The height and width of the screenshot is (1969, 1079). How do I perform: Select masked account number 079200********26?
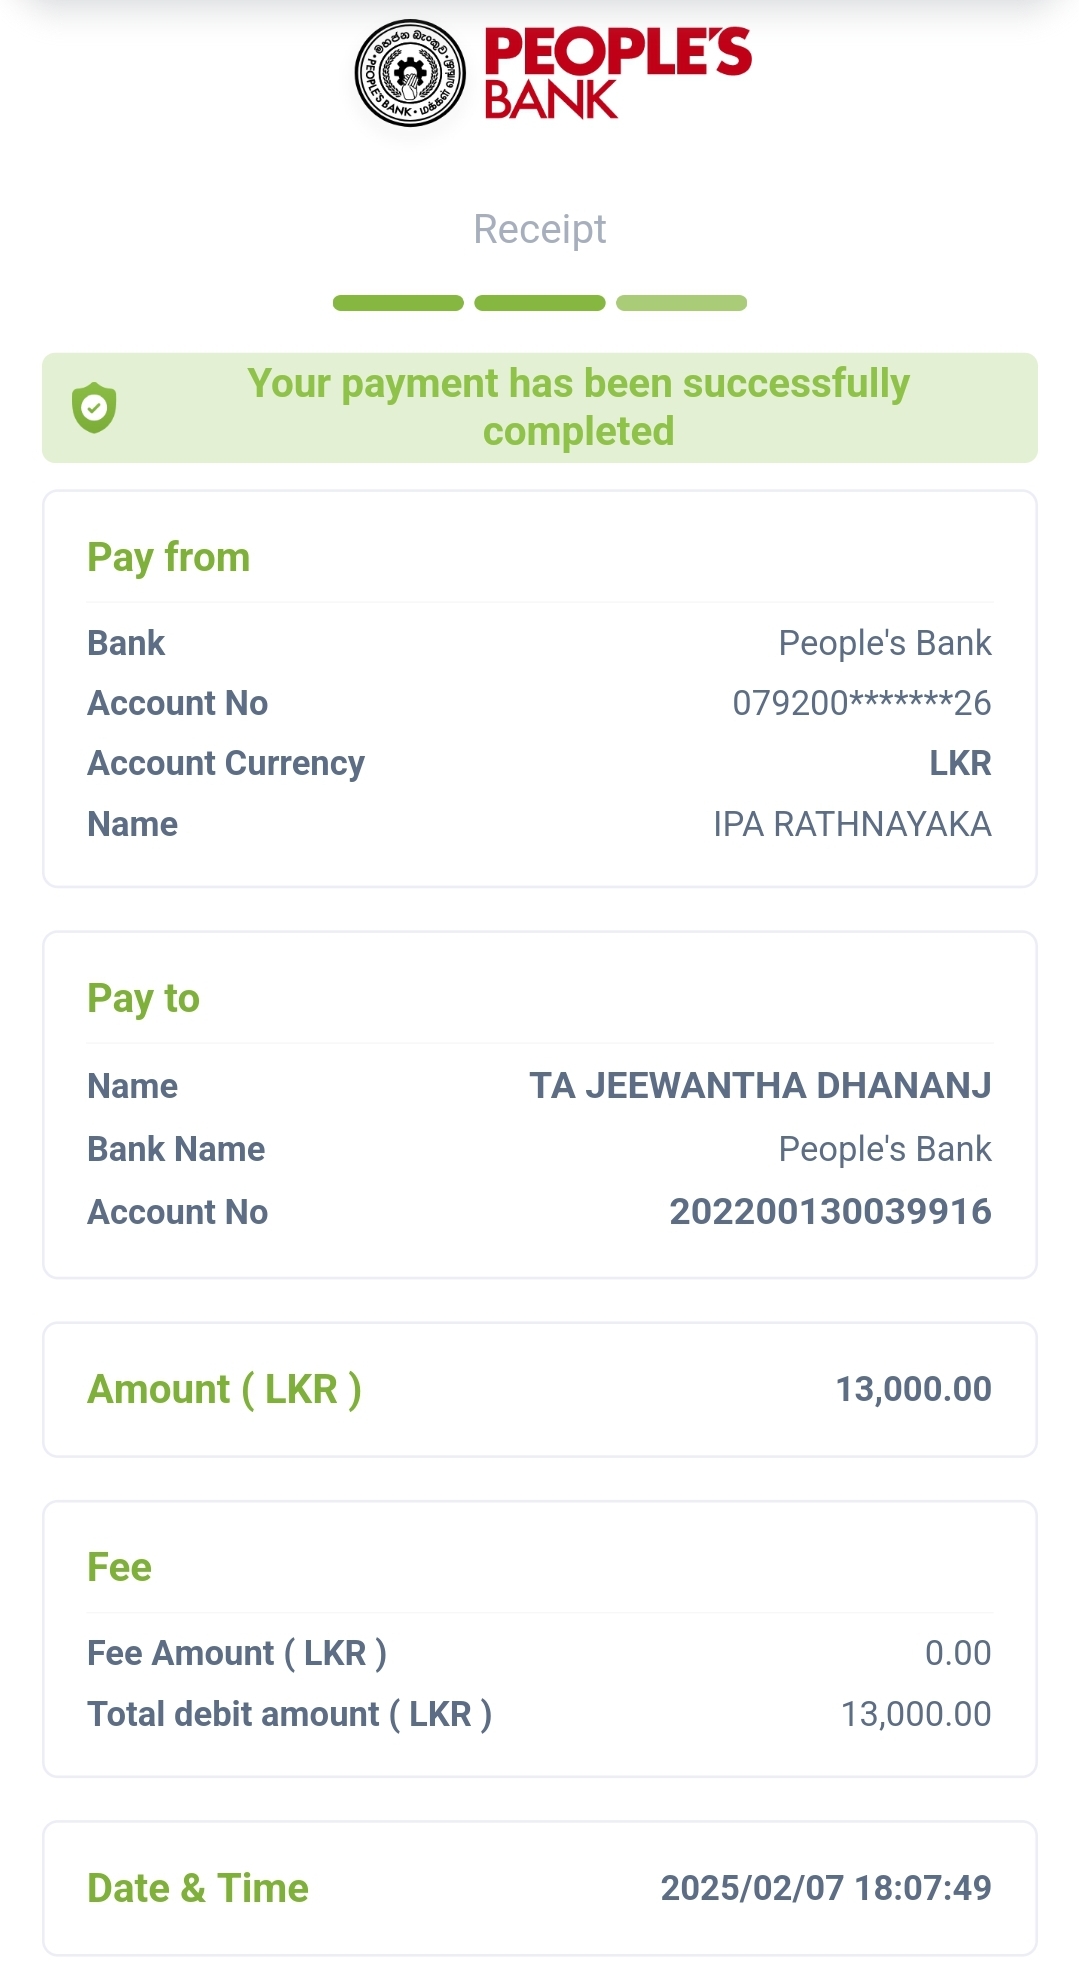tap(861, 703)
